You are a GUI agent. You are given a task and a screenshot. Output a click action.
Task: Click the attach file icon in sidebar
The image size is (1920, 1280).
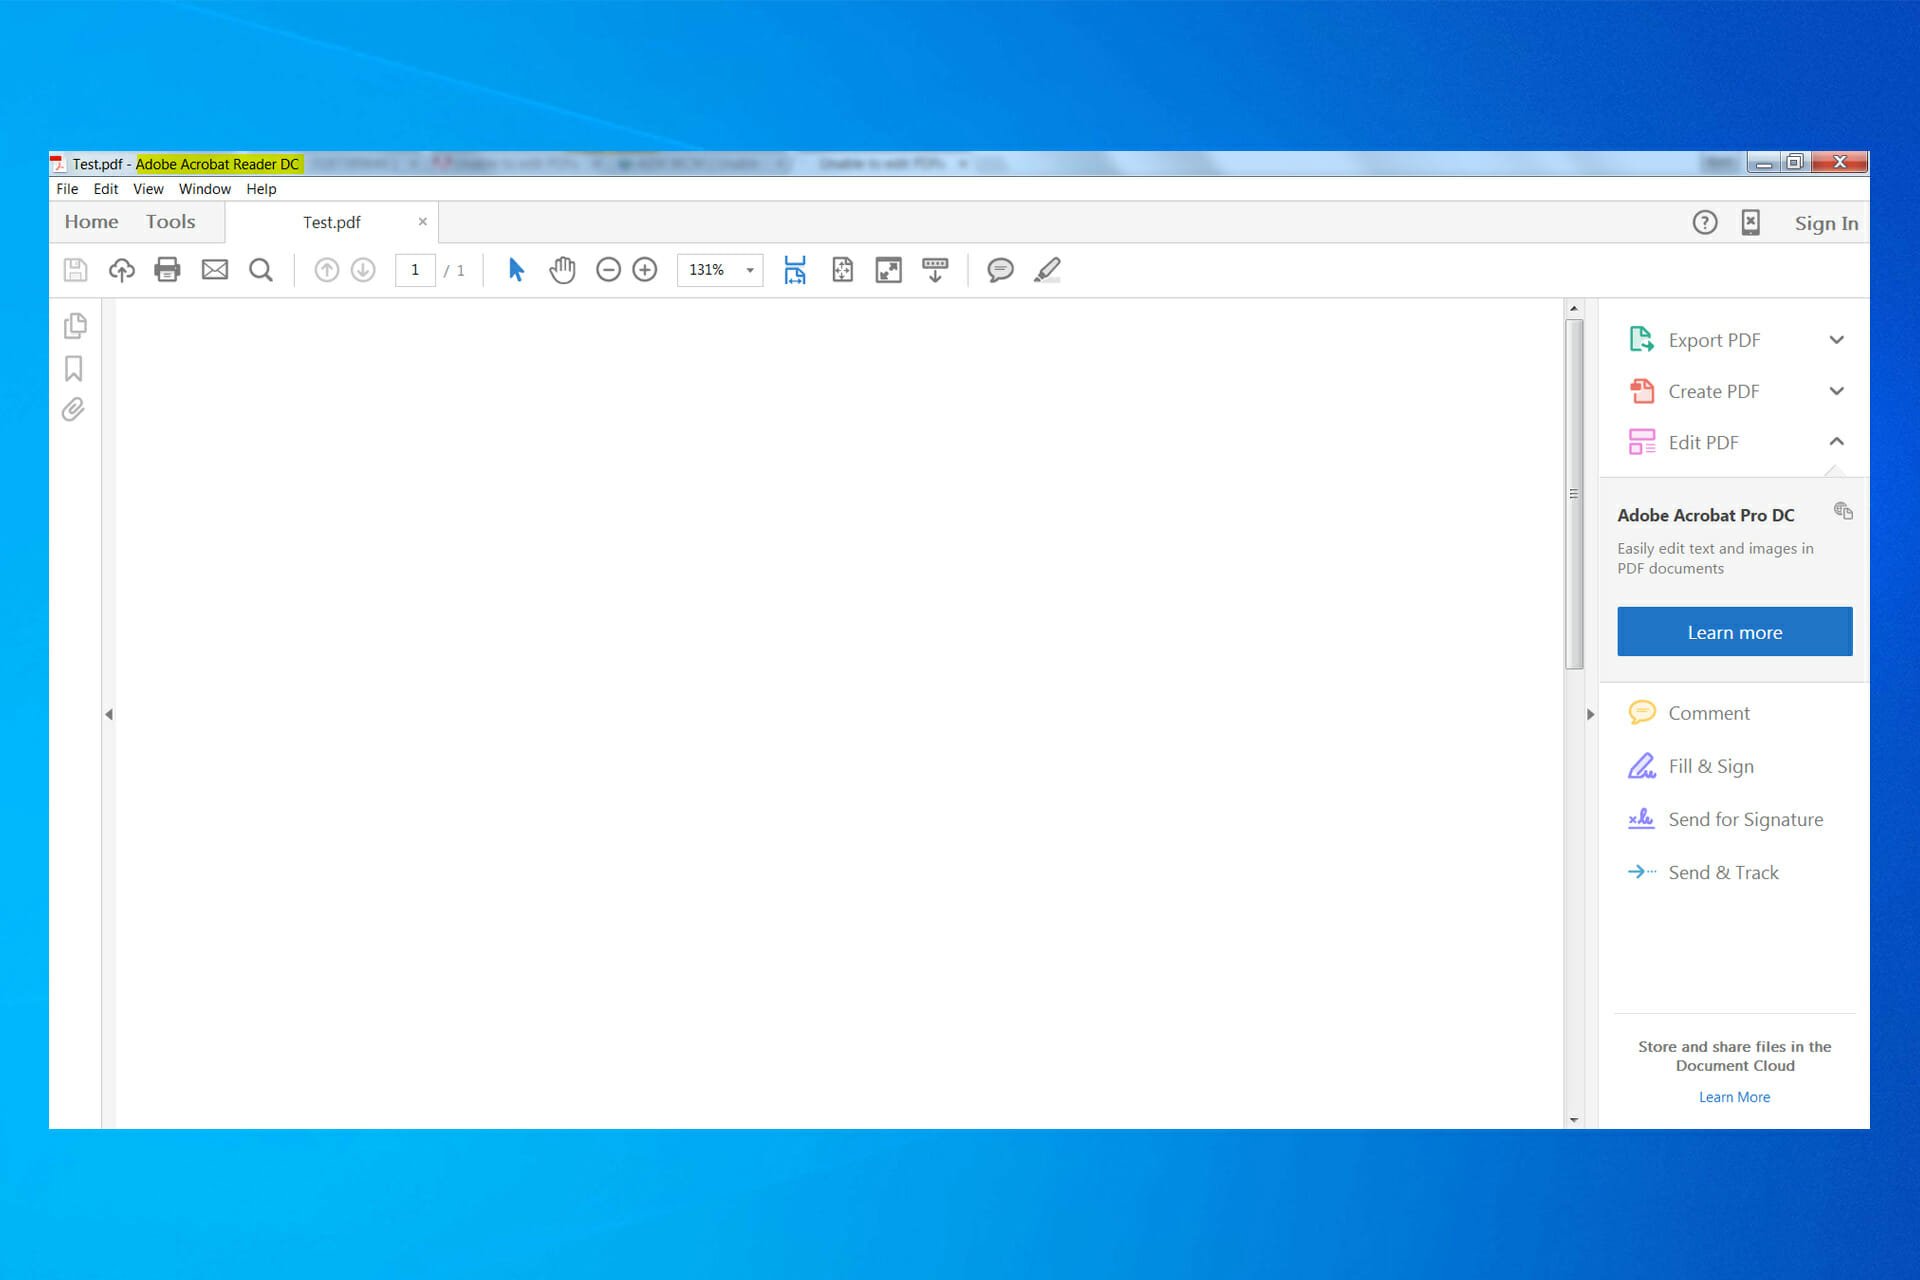(x=74, y=410)
